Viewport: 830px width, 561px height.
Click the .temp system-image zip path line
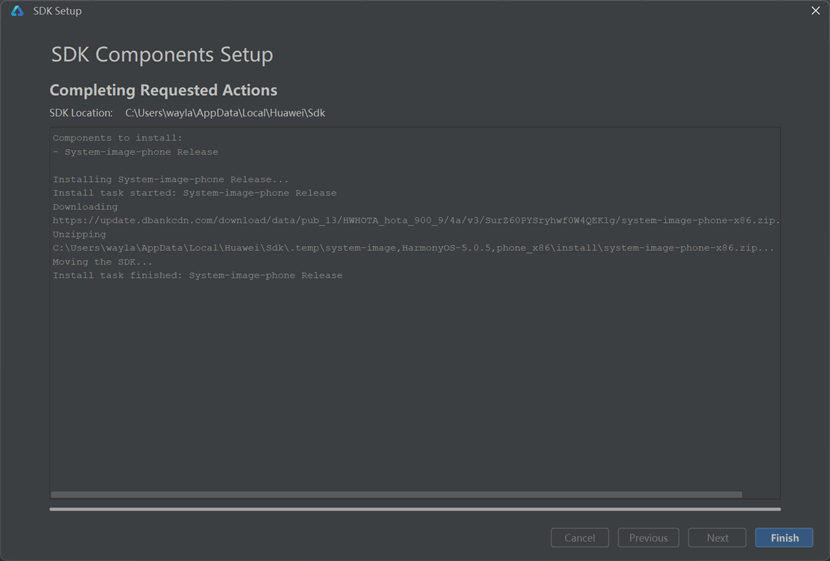click(x=413, y=248)
